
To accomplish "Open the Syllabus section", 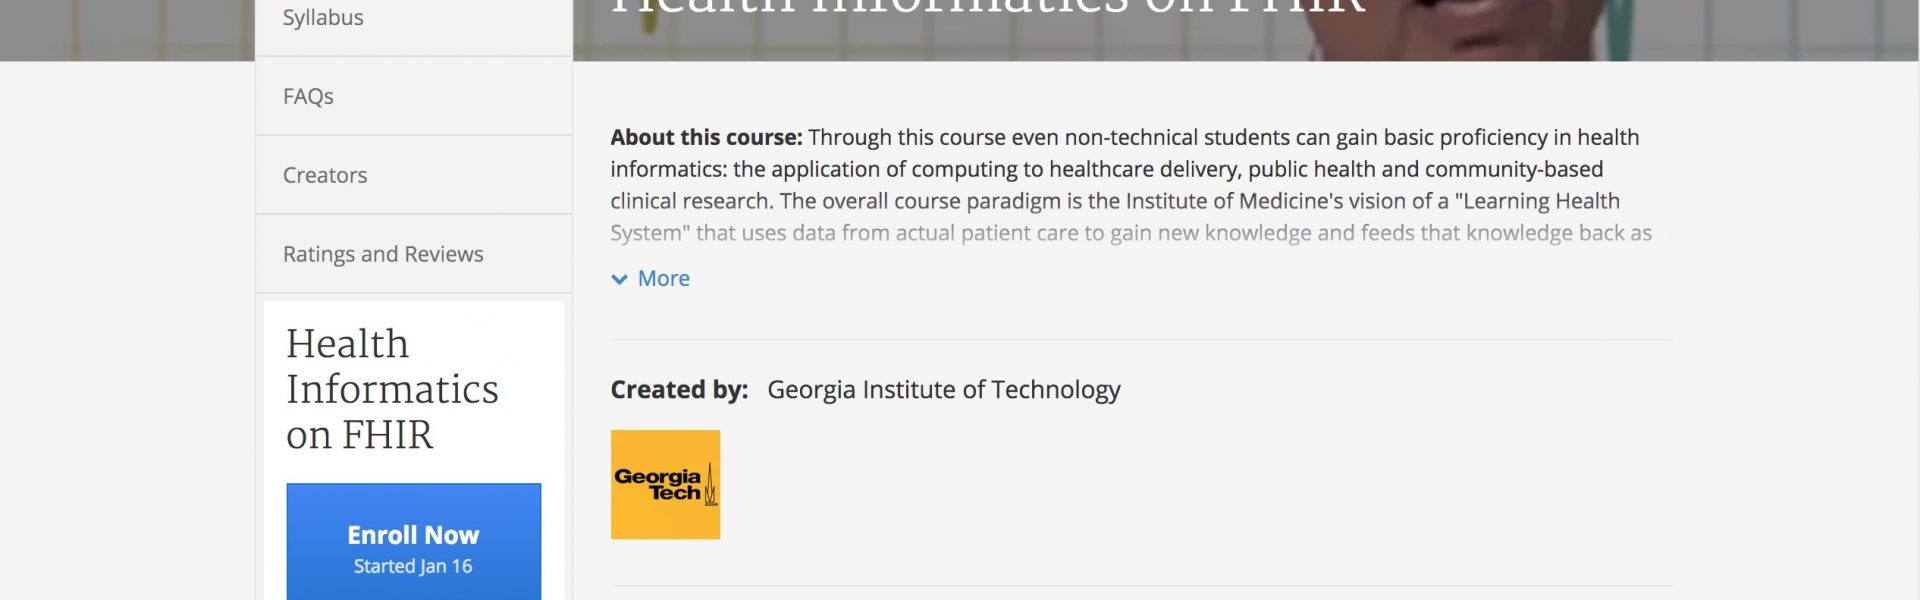I will pyautogui.click(x=413, y=20).
